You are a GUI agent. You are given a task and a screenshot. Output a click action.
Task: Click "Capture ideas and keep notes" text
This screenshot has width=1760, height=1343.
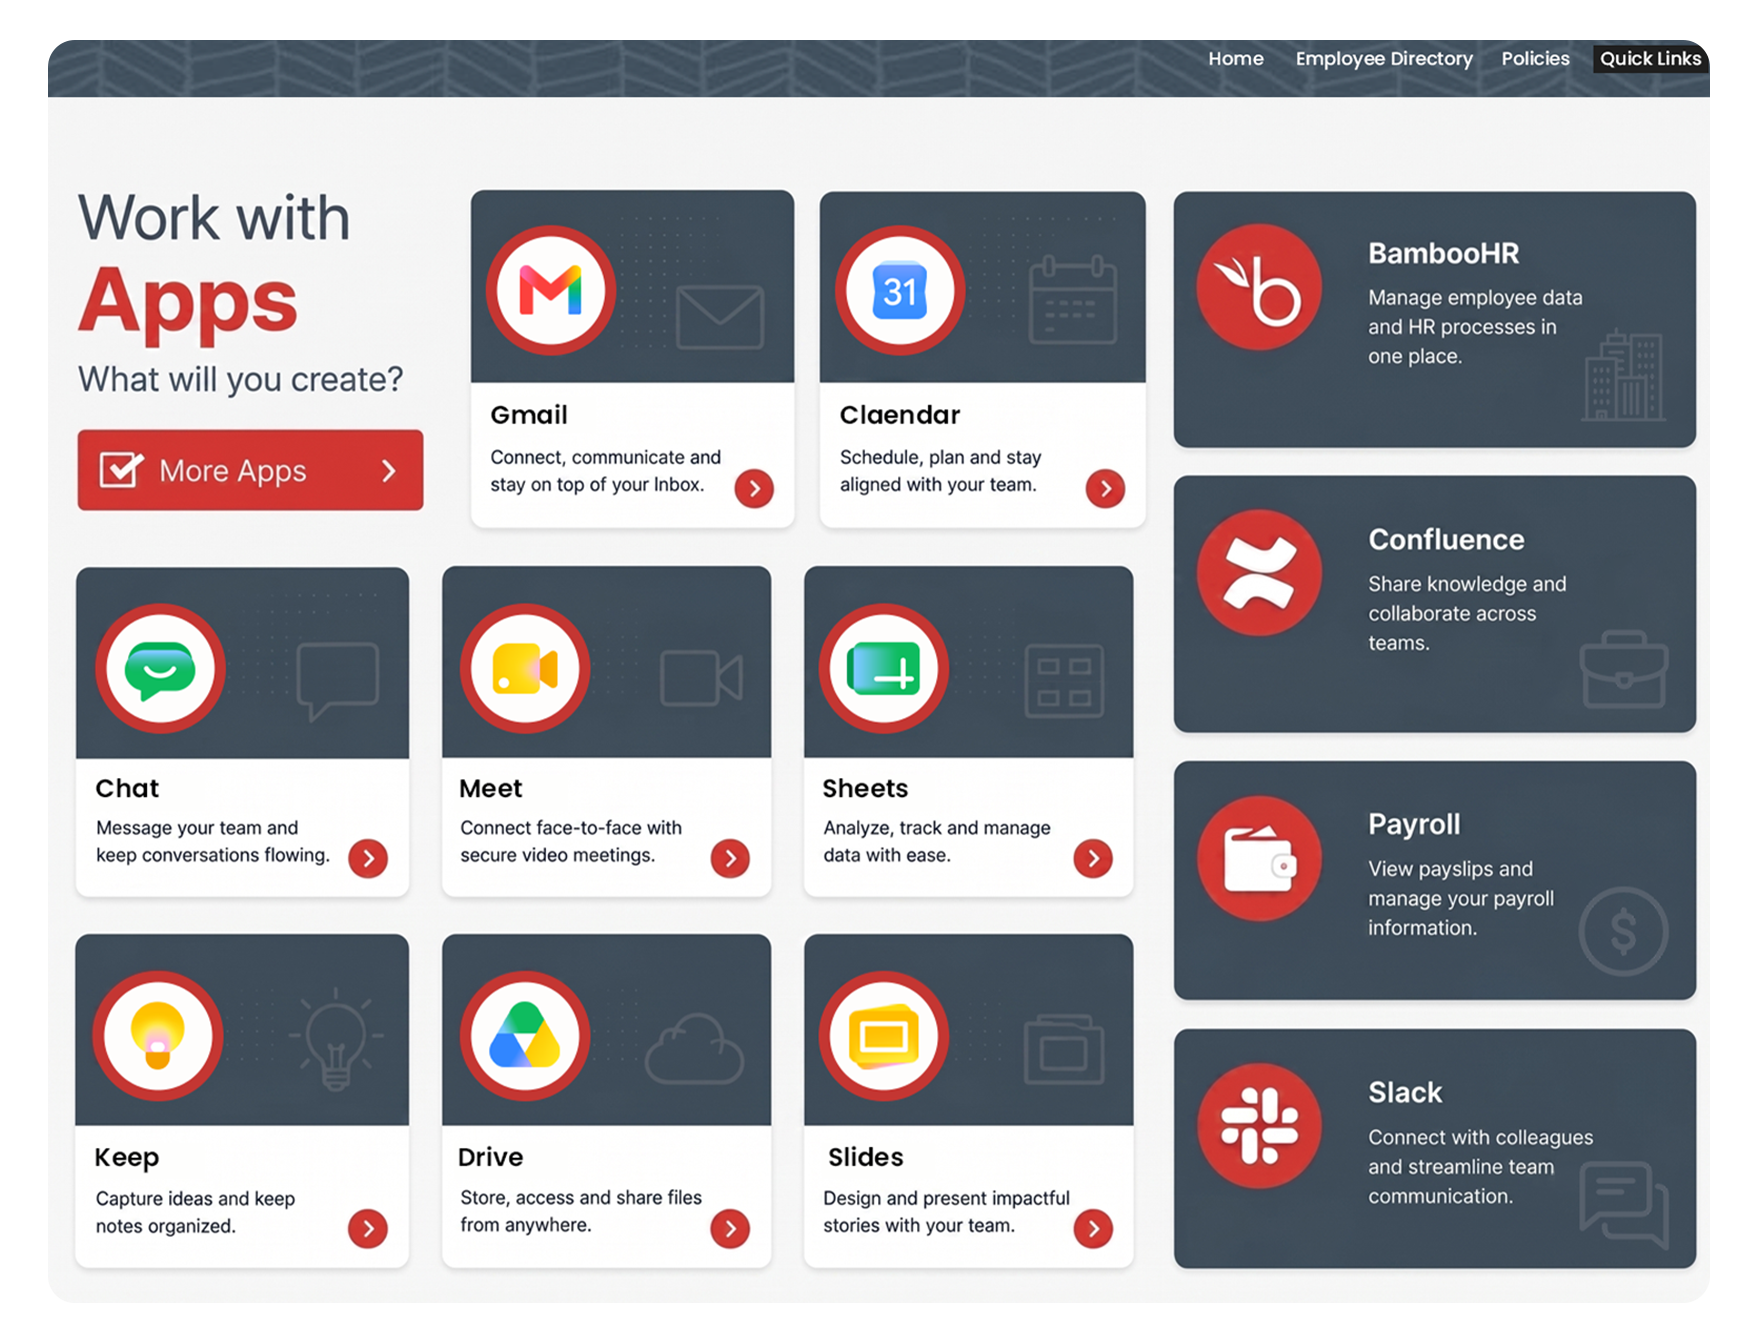click(x=195, y=1212)
